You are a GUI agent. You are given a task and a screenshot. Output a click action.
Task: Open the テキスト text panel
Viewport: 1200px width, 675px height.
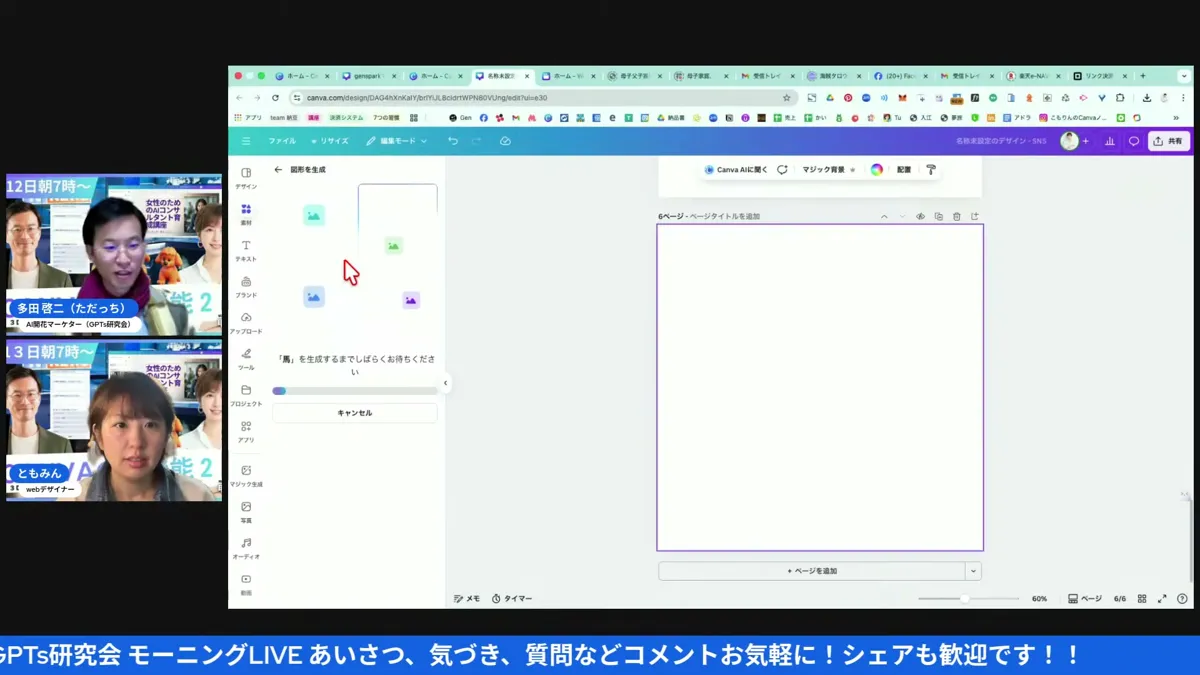point(246,250)
